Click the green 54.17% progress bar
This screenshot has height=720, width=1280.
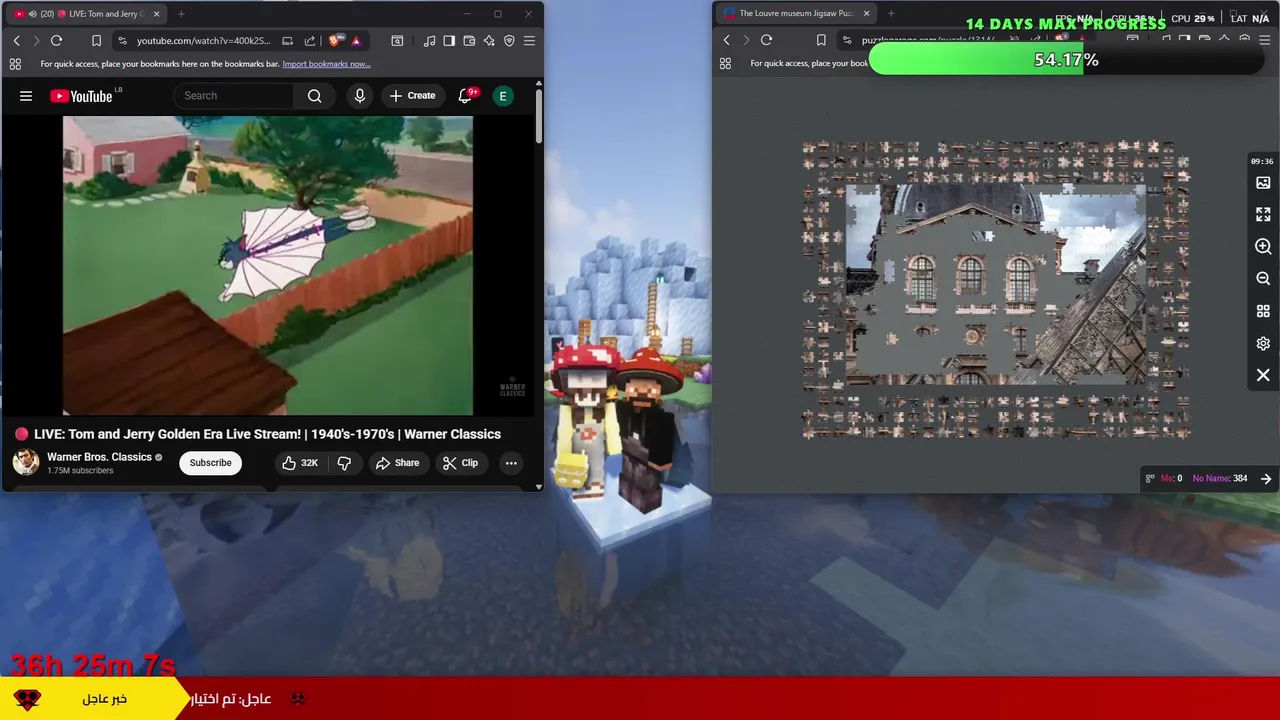click(x=1066, y=60)
